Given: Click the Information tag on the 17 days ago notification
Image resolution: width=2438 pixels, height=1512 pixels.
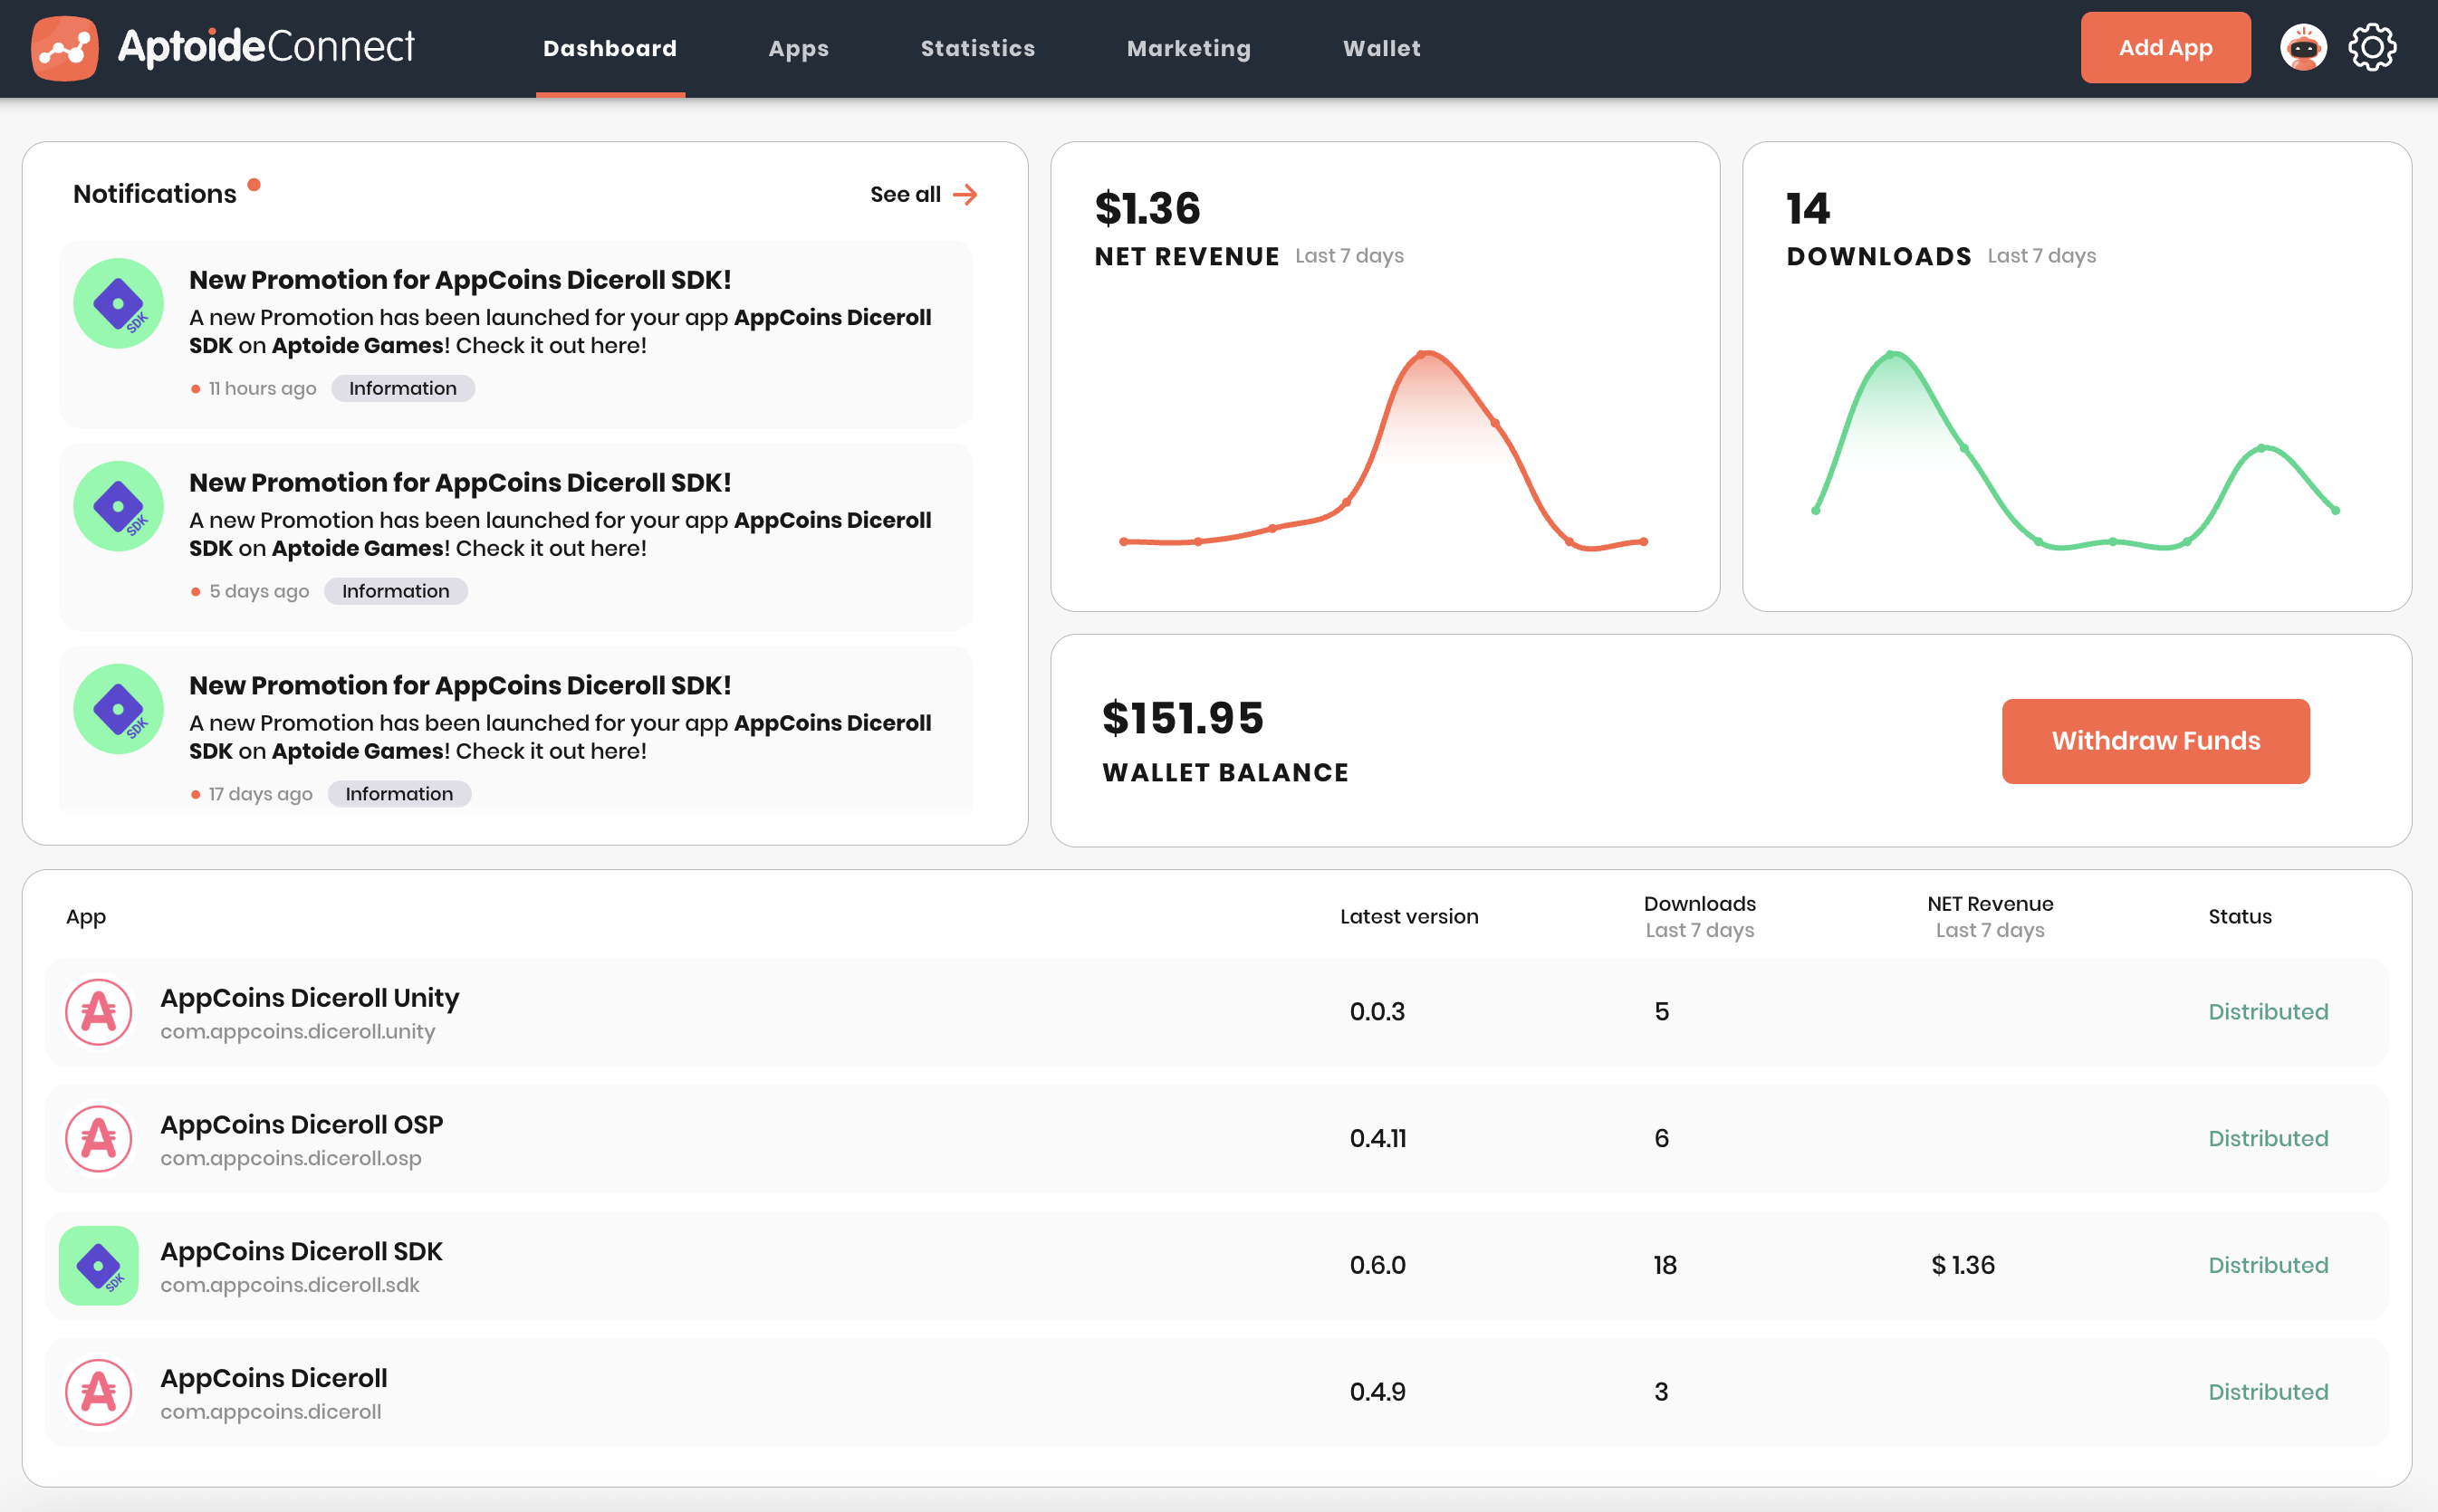Looking at the screenshot, I should 399,794.
